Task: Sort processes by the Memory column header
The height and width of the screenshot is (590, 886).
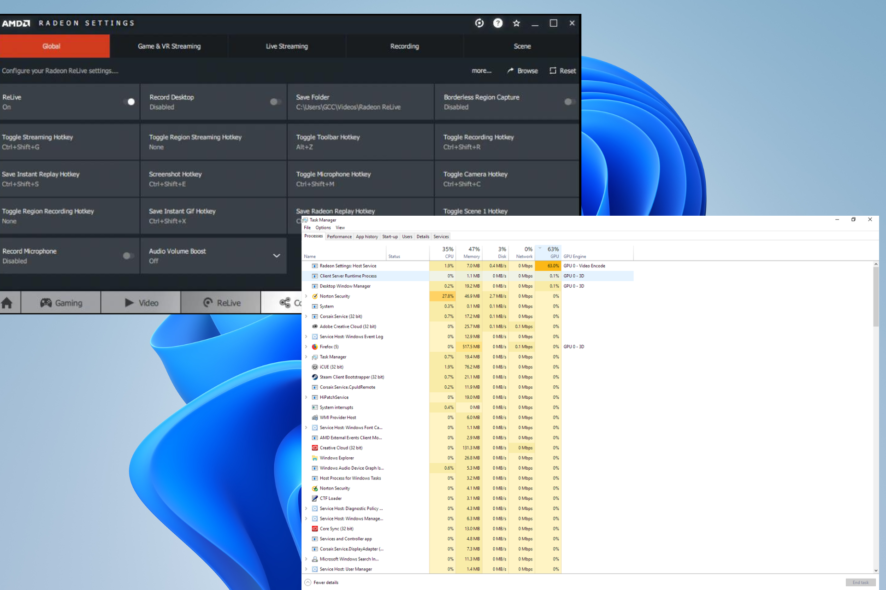Action: pos(469,253)
